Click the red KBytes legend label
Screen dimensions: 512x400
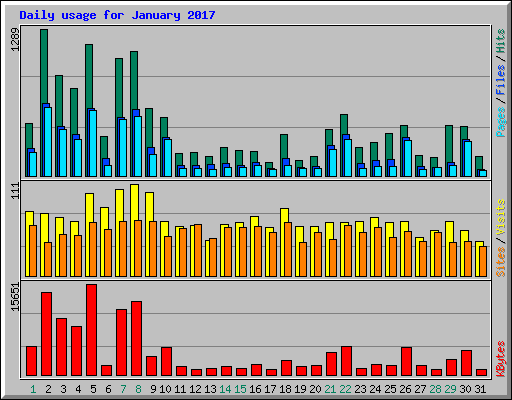click(501, 358)
